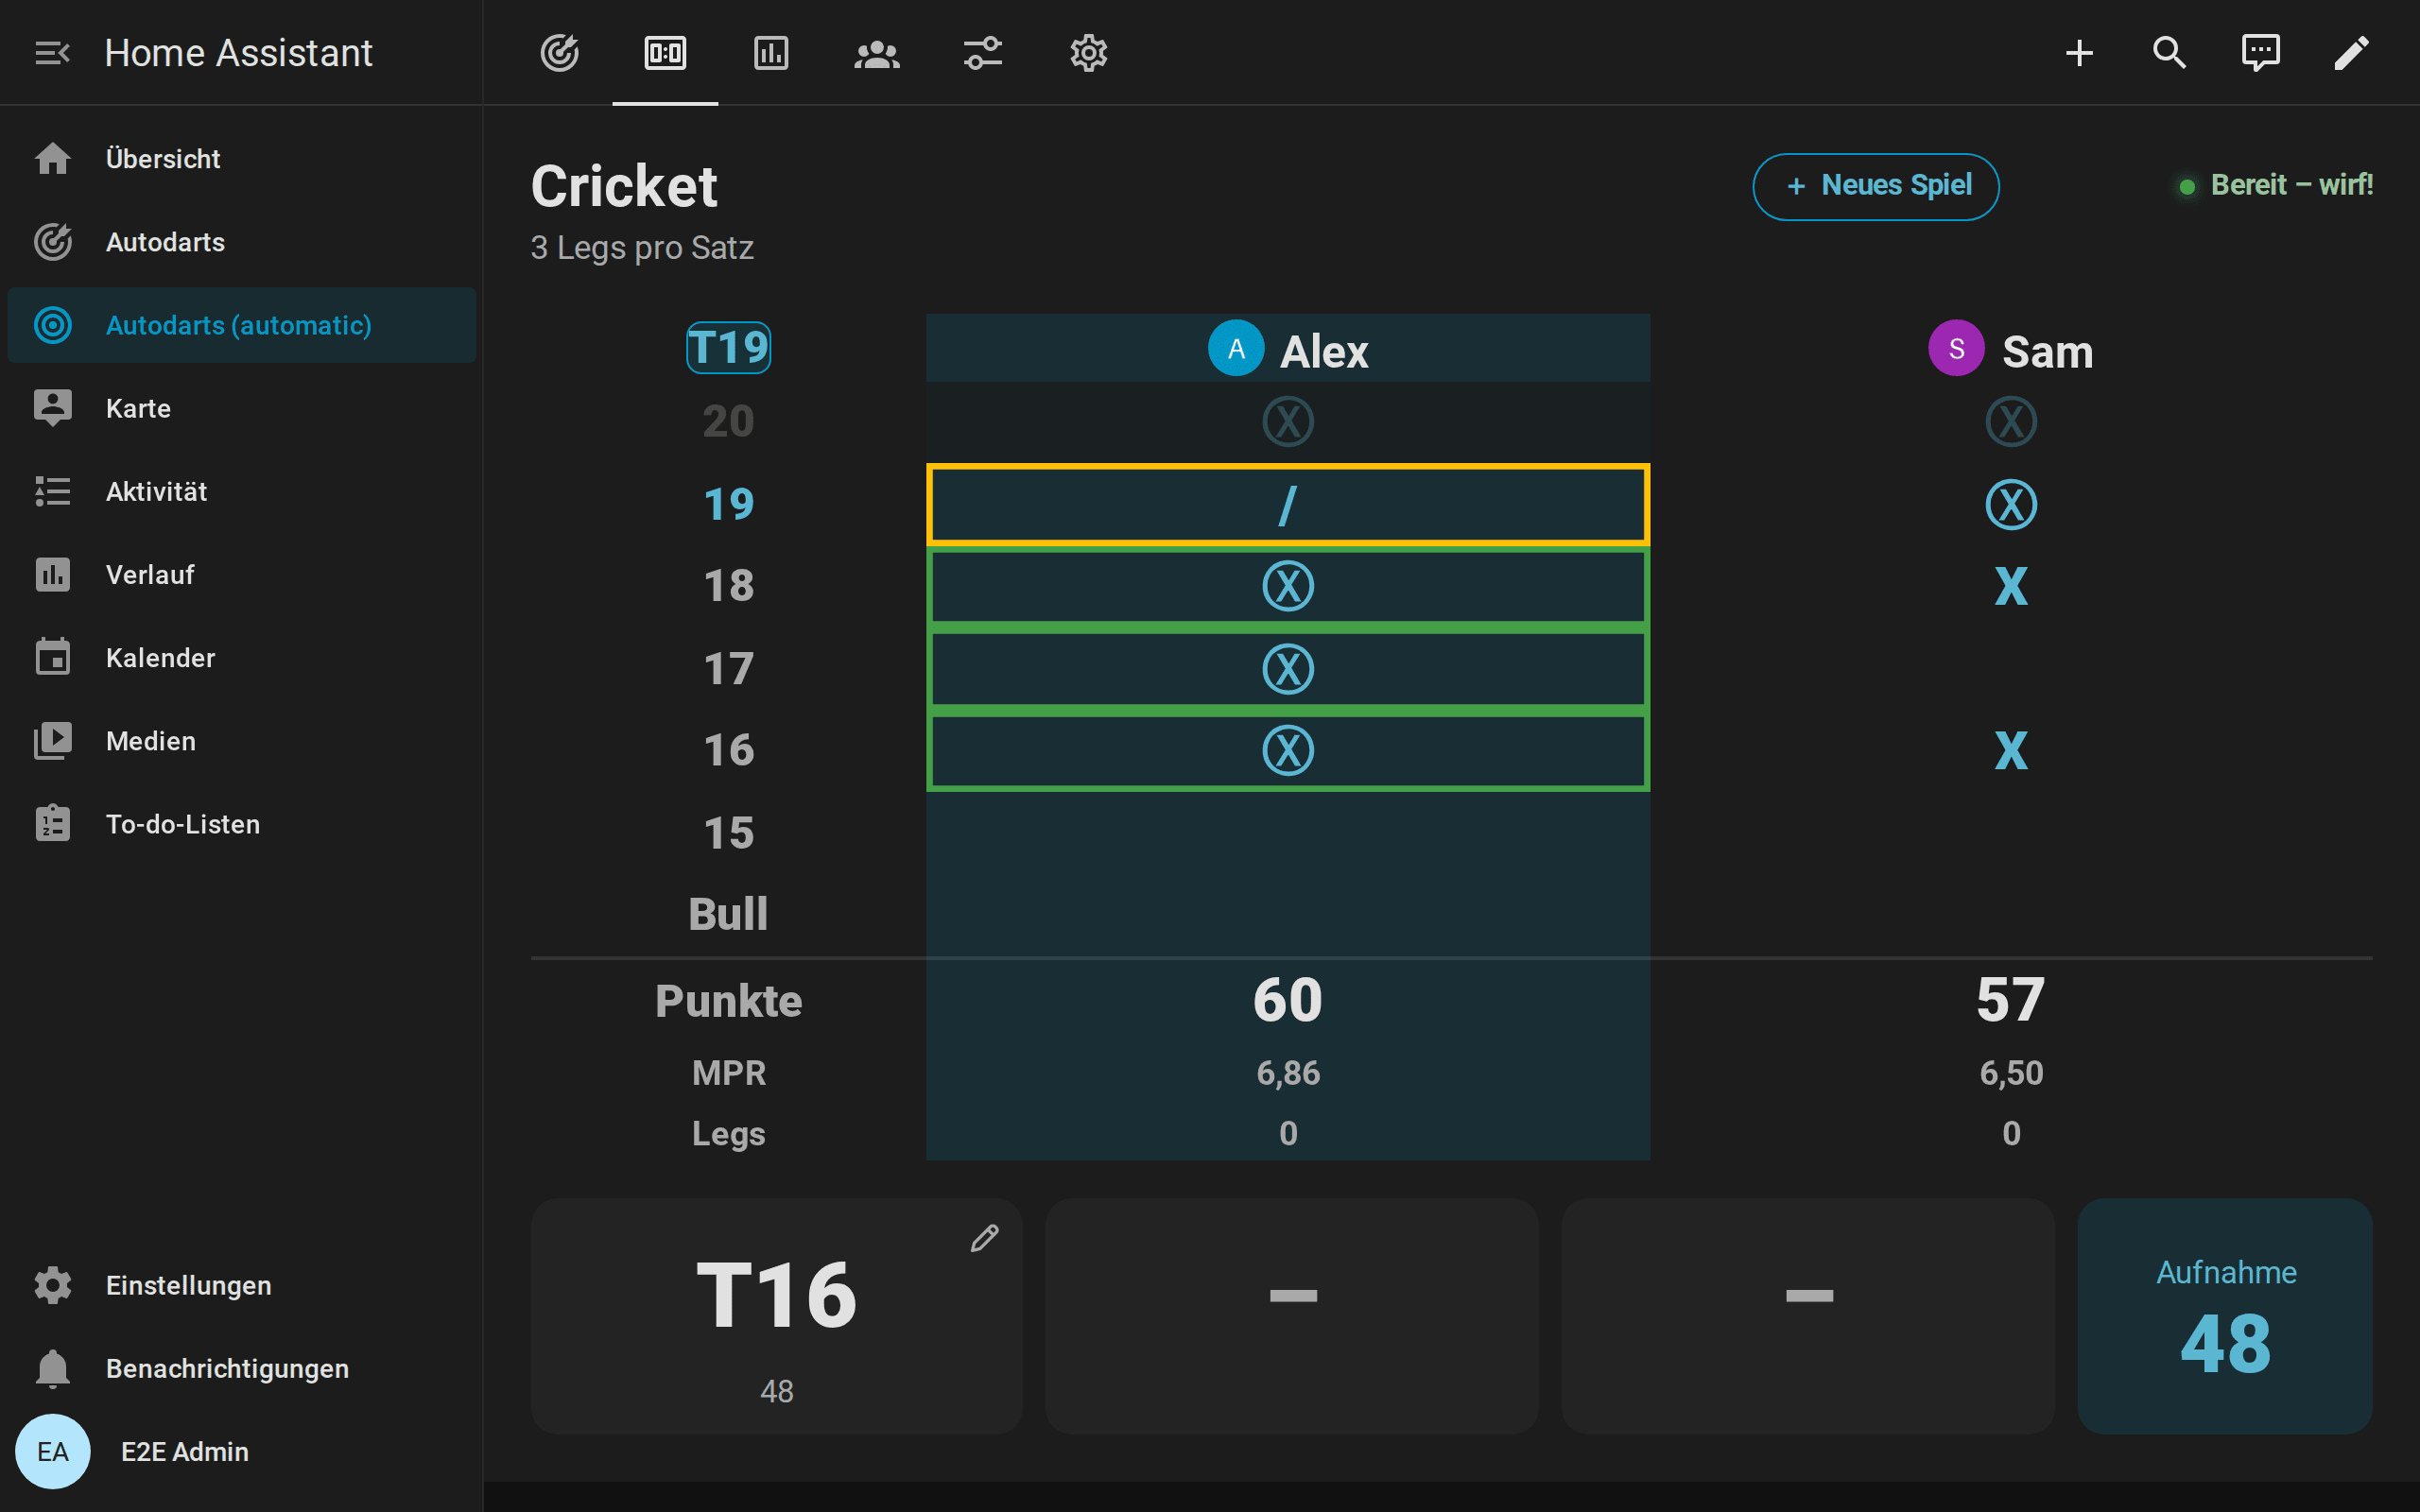
Task: Open Medien in the sidebar
Action: [x=241, y=740]
